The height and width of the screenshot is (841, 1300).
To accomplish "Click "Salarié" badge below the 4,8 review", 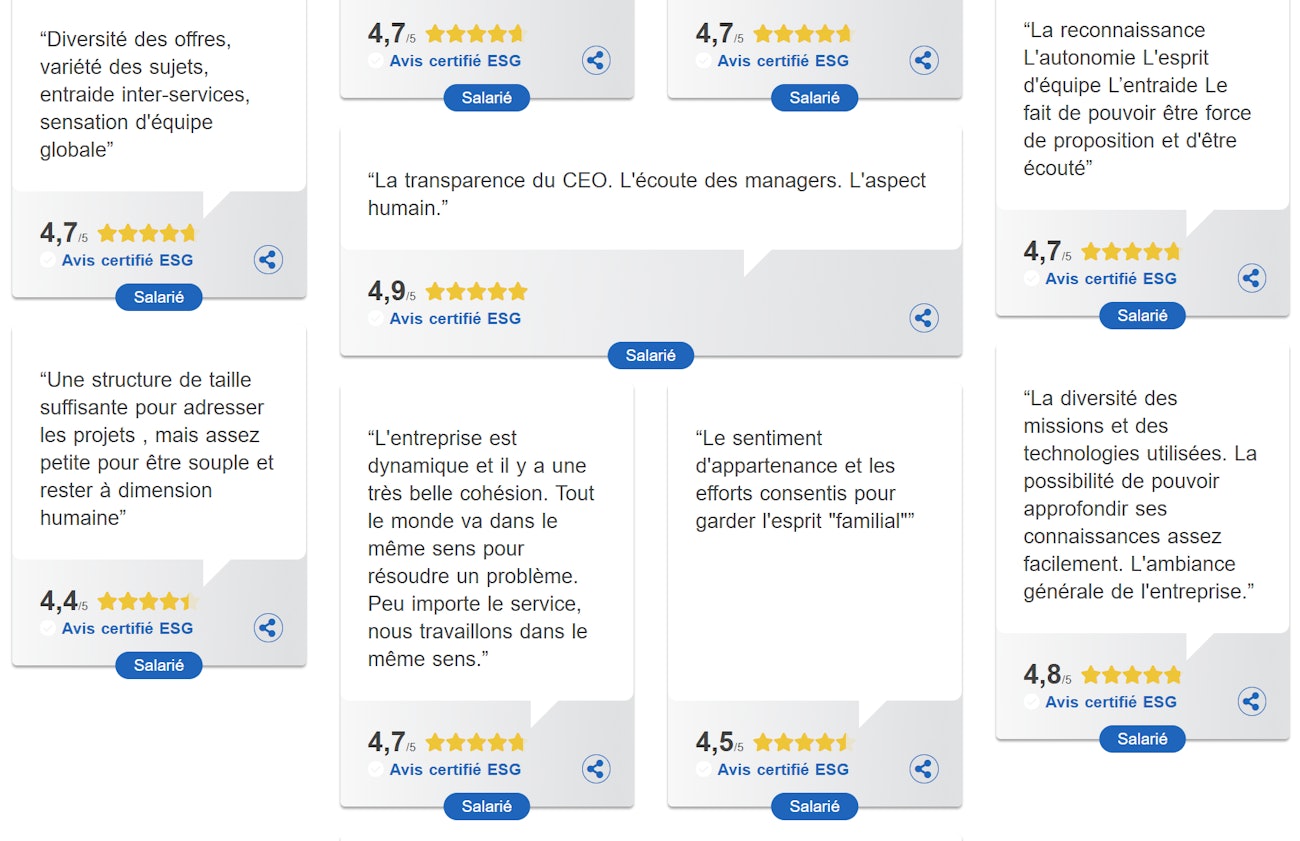I will coord(1142,739).
